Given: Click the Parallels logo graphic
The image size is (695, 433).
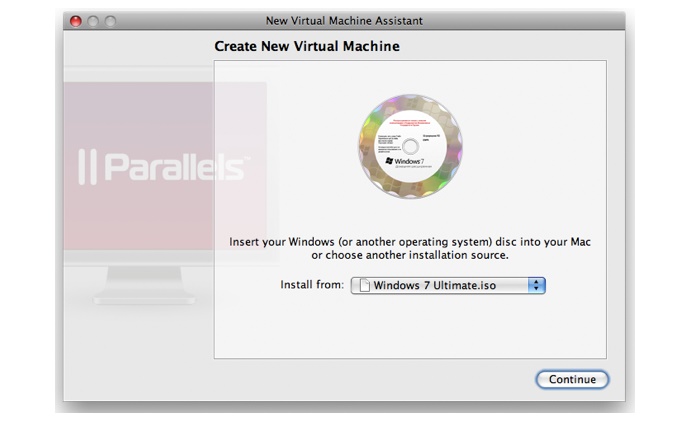Looking at the screenshot, I should click(164, 167).
